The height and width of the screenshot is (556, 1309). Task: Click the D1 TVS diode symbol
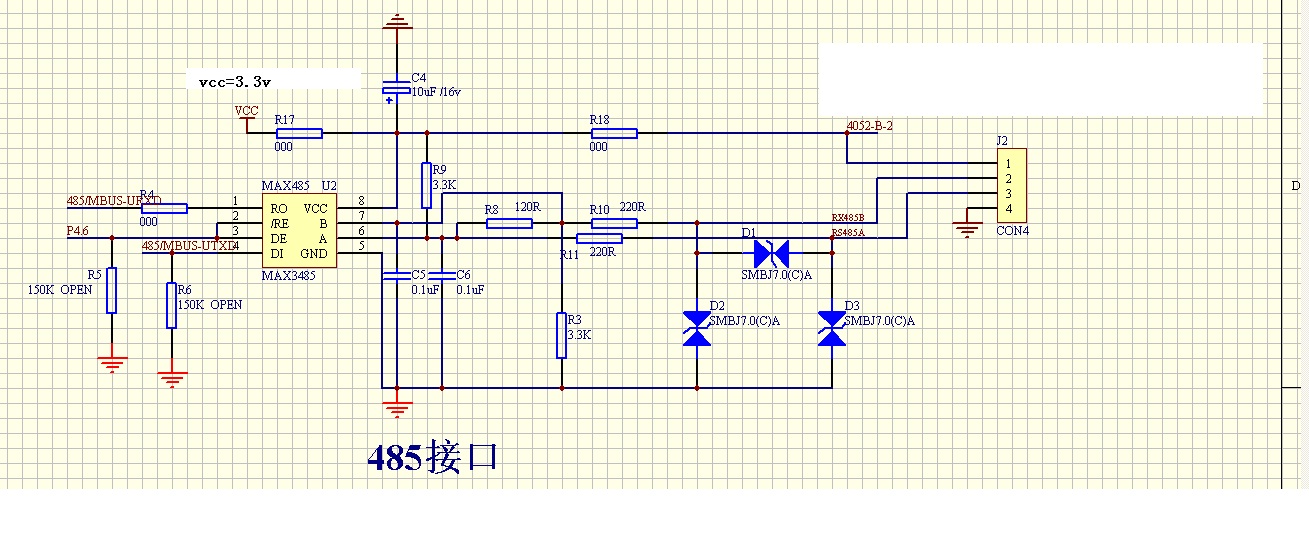click(x=771, y=254)
